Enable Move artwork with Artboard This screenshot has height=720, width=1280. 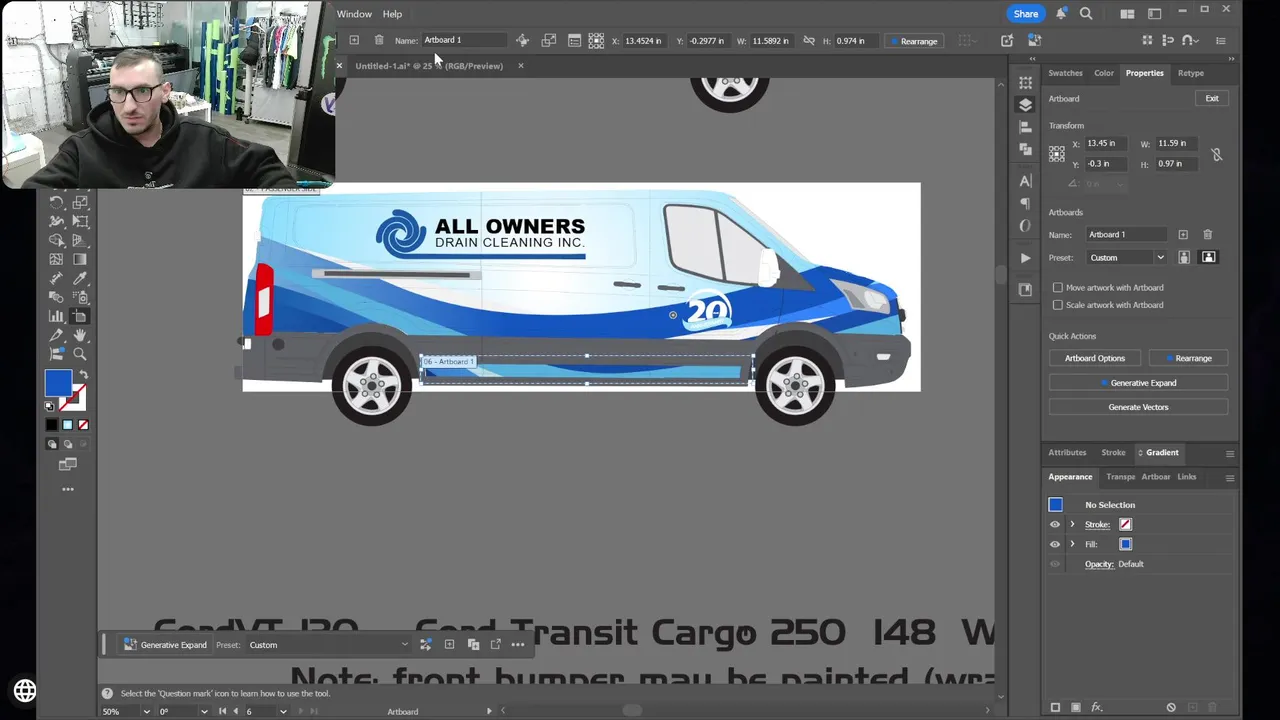1058,288
